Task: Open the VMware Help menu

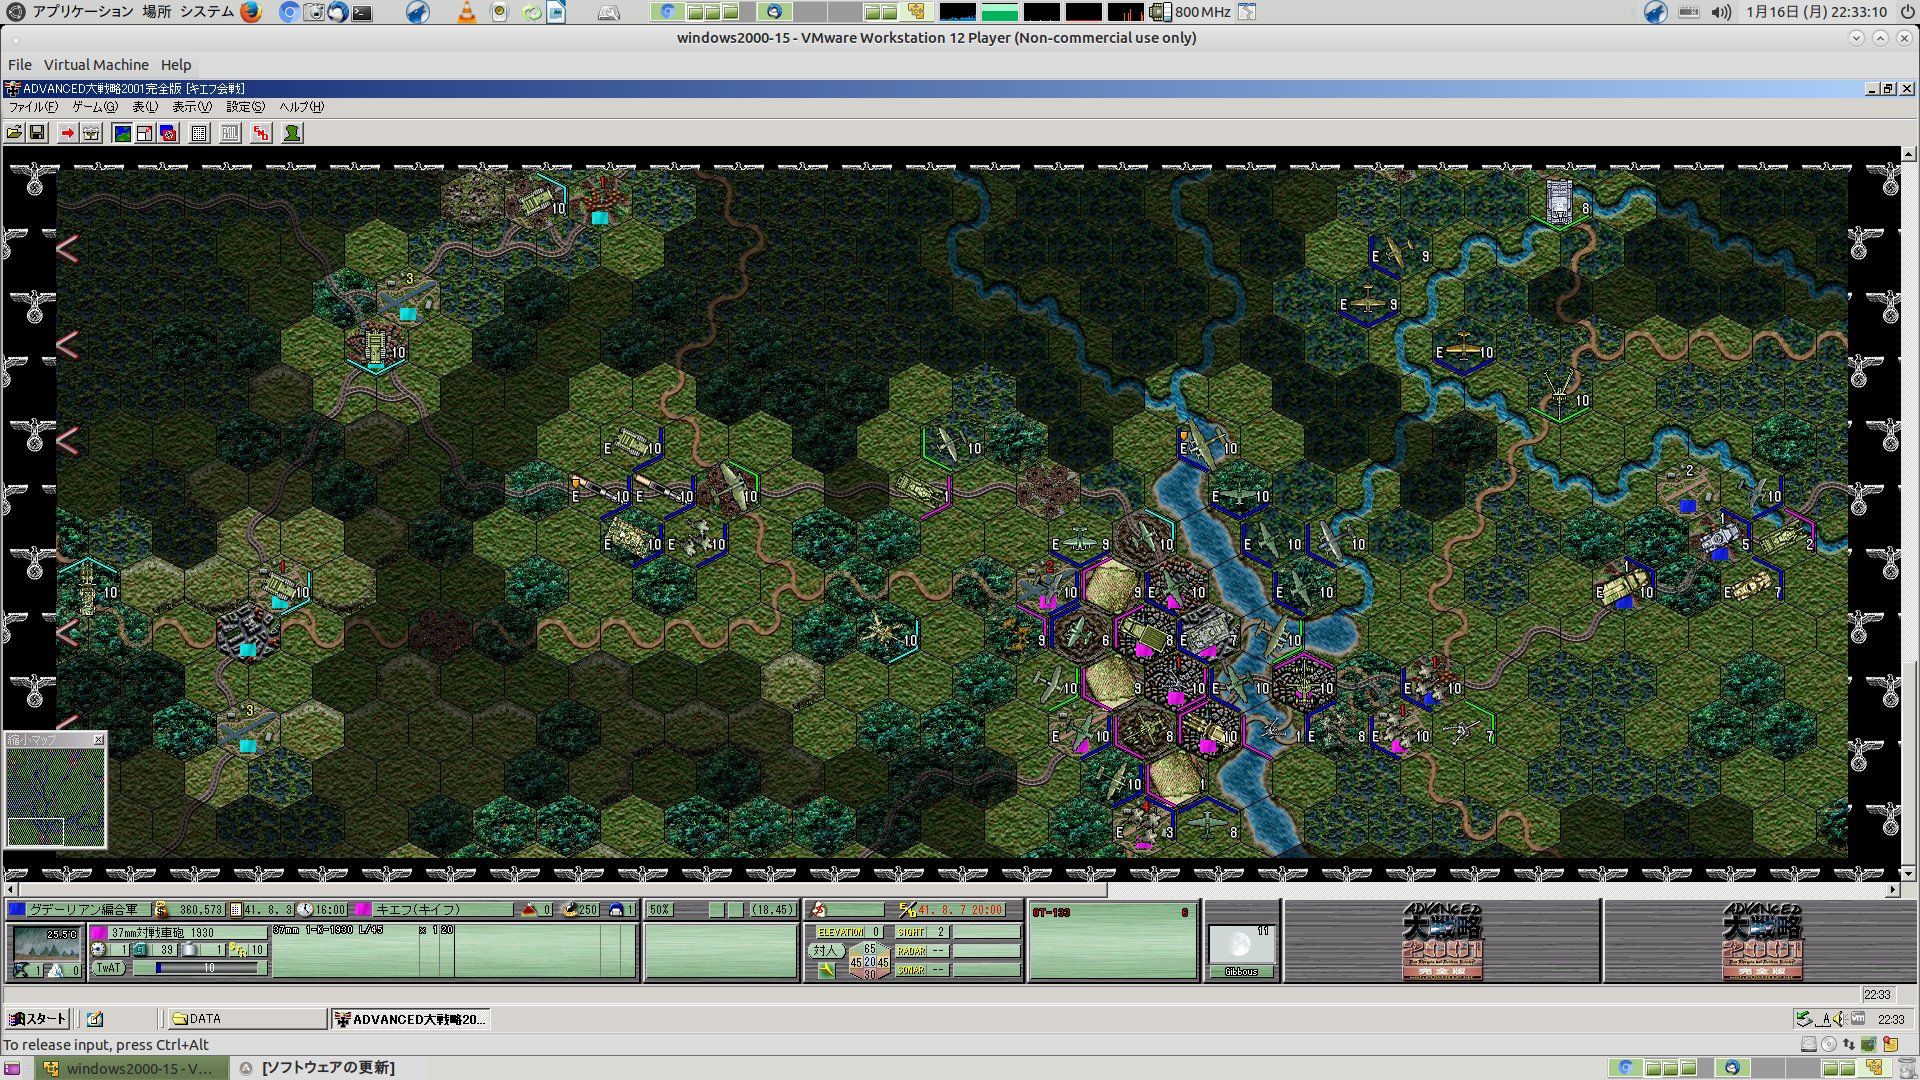Action: point(176,65)
